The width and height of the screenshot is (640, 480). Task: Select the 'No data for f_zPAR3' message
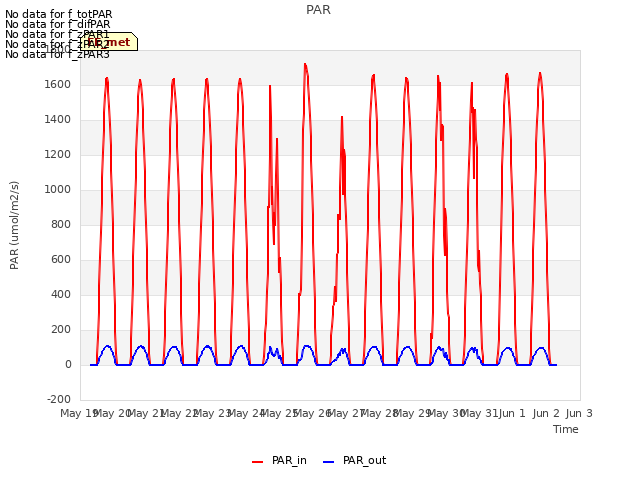tap(57, 54)
